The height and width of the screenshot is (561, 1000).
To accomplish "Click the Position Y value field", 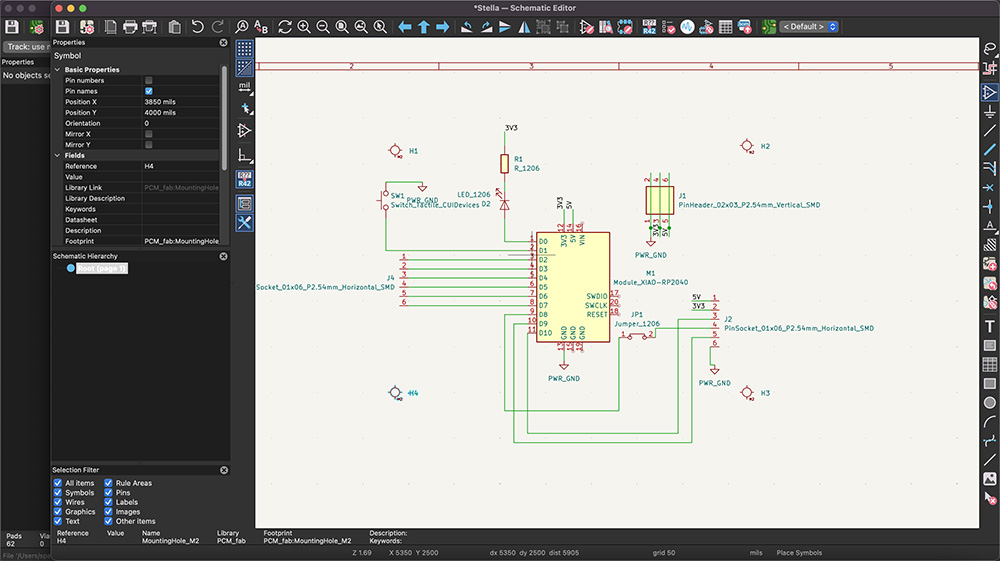I will point(180,113).
